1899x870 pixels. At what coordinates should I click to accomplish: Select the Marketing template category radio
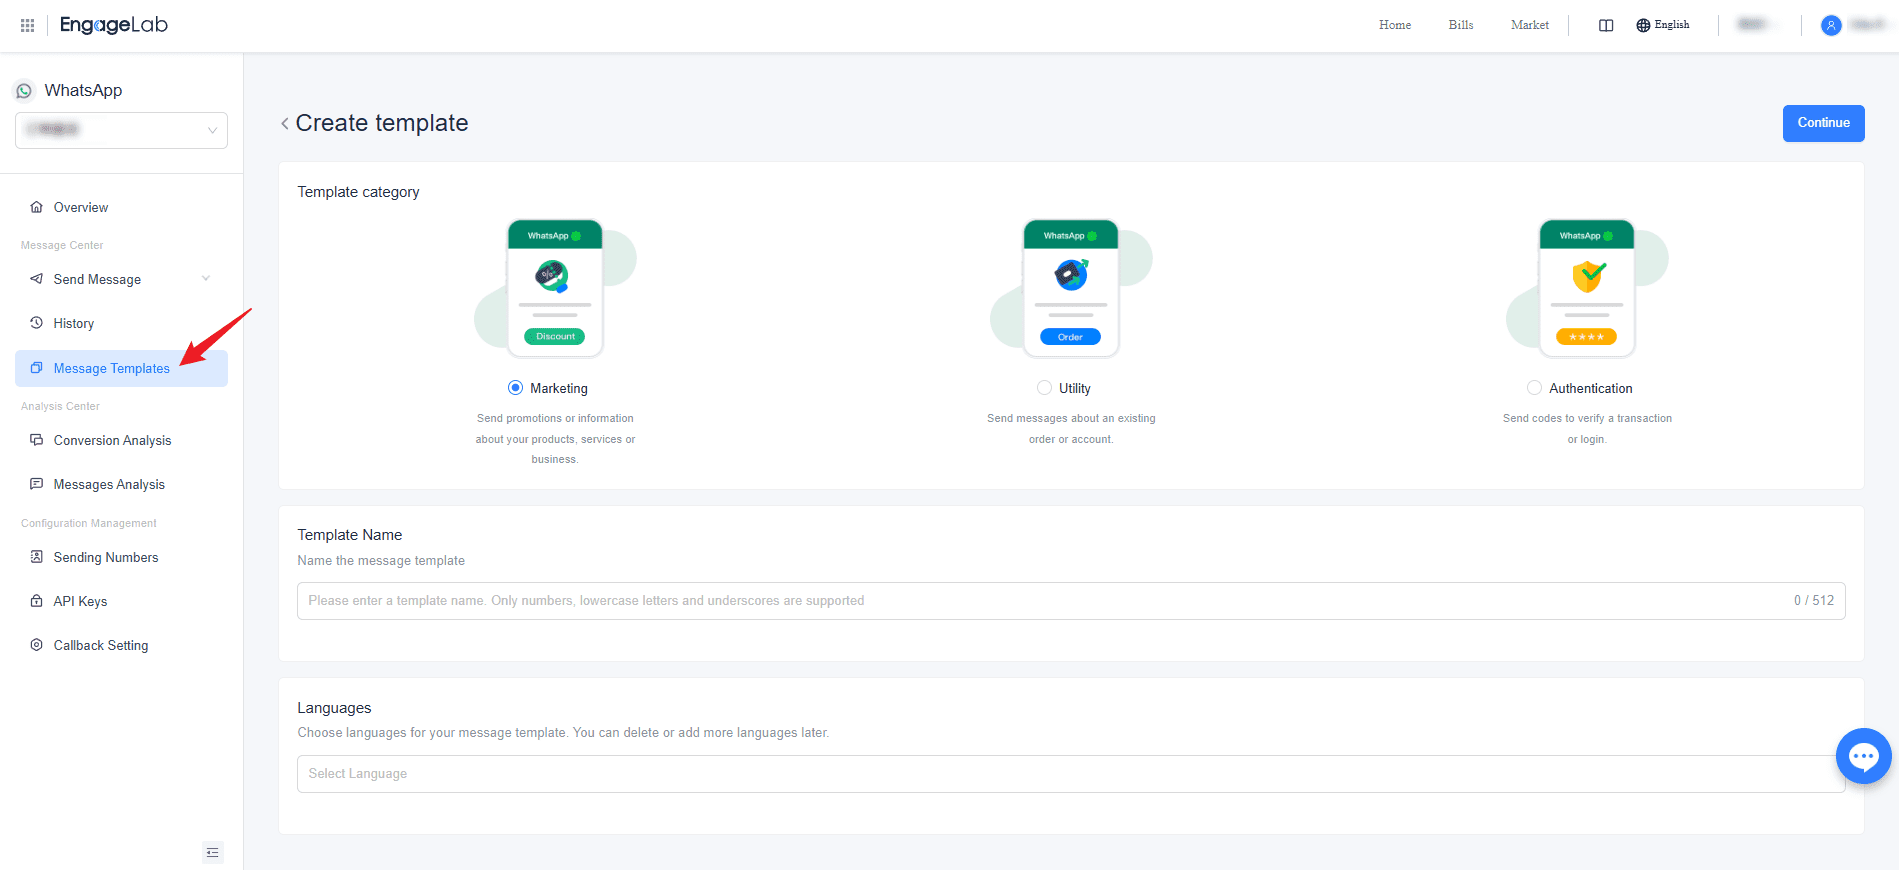click(x=516, y=388)
